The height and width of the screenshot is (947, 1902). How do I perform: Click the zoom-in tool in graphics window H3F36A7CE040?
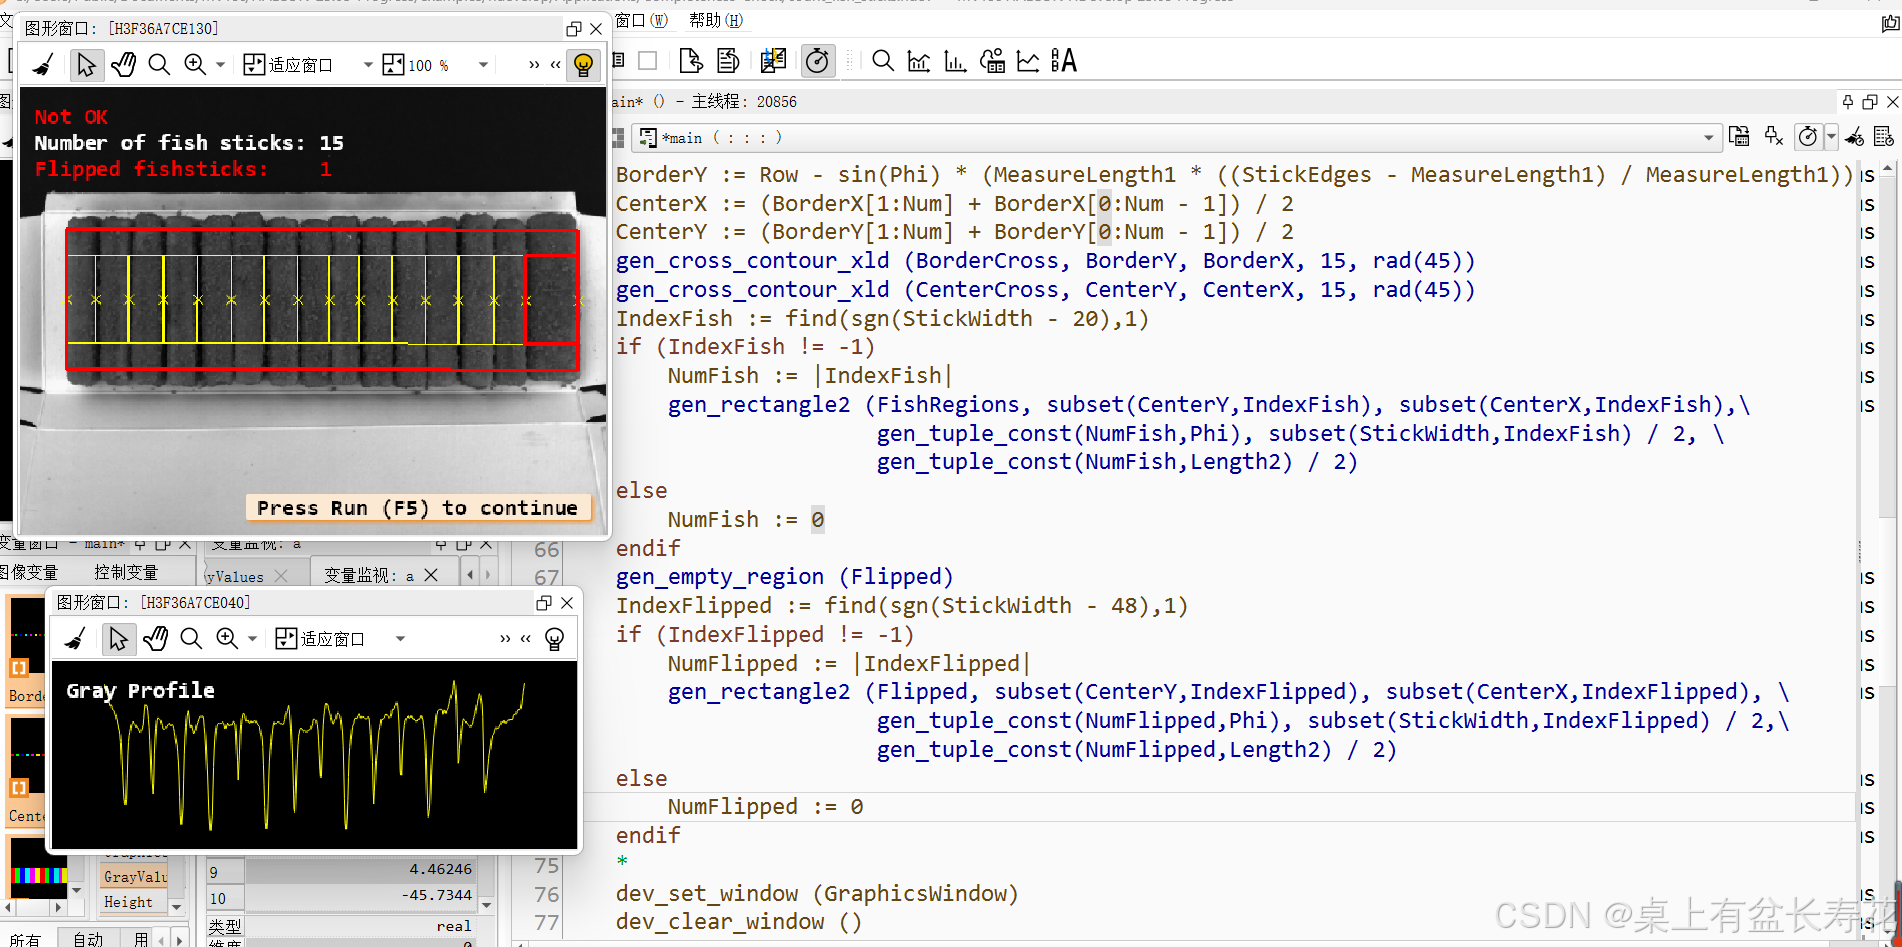click(x=227, y=639)
